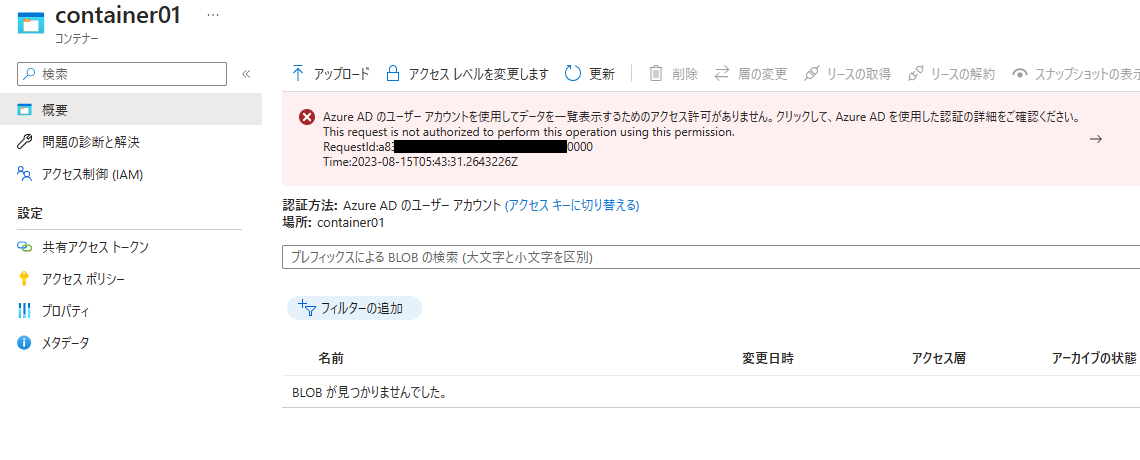The width and height of the screenshot is (1140, 460).
Task: Click the blob prefix search field
Action: [x=700, y=257]
